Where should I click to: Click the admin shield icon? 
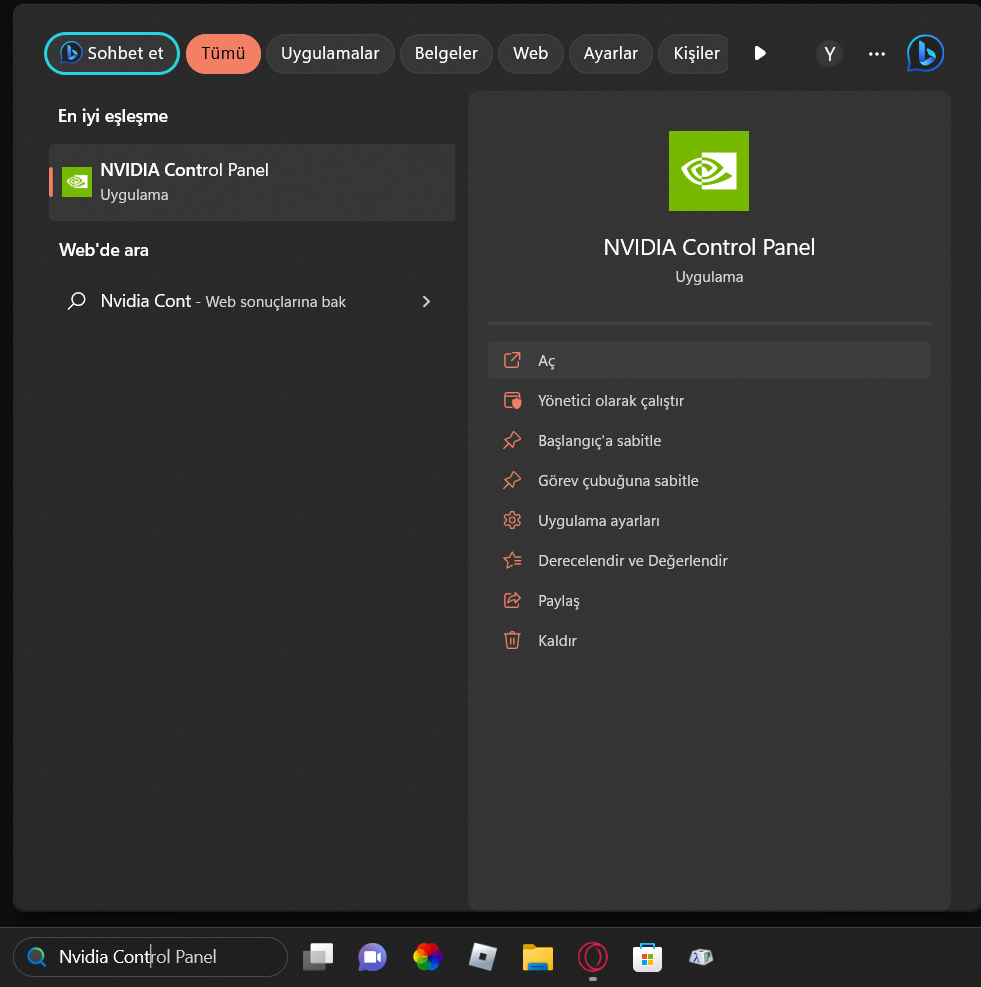[x=512, y=400]
